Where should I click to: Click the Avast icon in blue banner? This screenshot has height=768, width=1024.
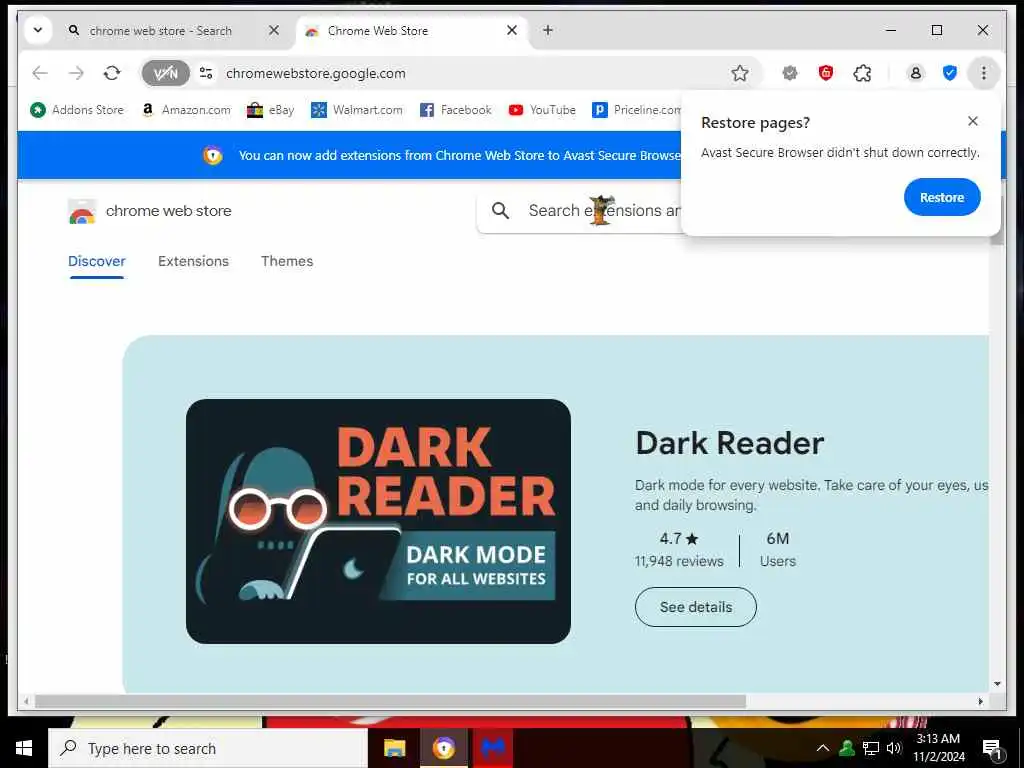[x=212, y=155]
